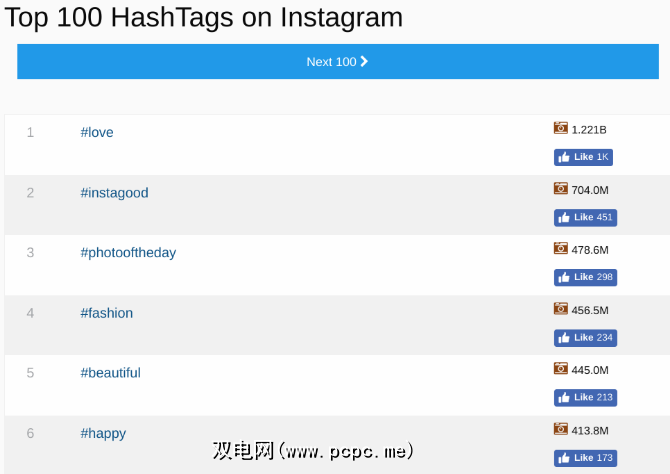Click the camera icon beside 413.8M

561,429
